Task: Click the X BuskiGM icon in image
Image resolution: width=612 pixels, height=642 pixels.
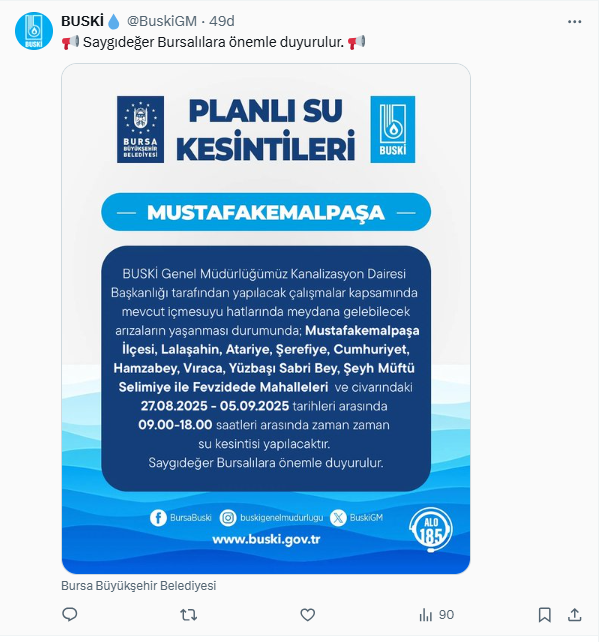Action: pyautogui.click(x=338, y=518)
